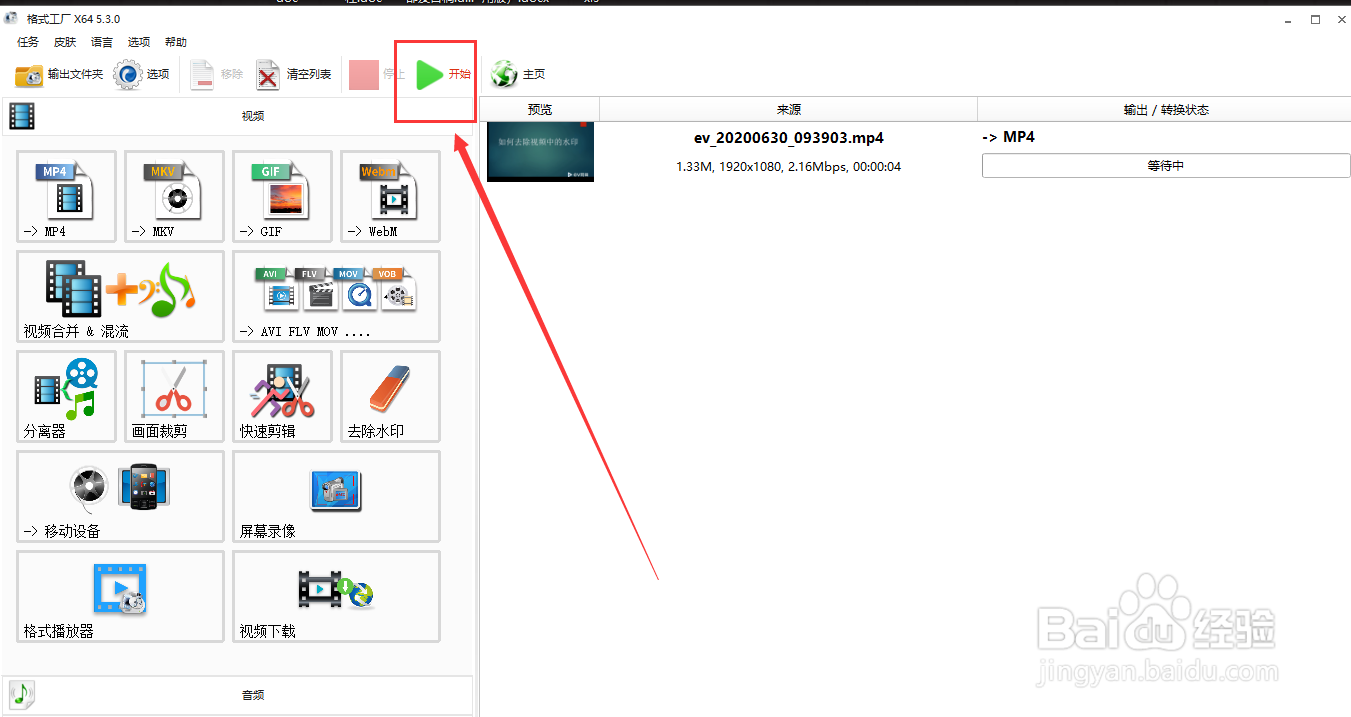This screenshot has height=717, width=1351.
Task: Click the file info line 1.33M, 1920x1080
Action: (x=788, y=167)
